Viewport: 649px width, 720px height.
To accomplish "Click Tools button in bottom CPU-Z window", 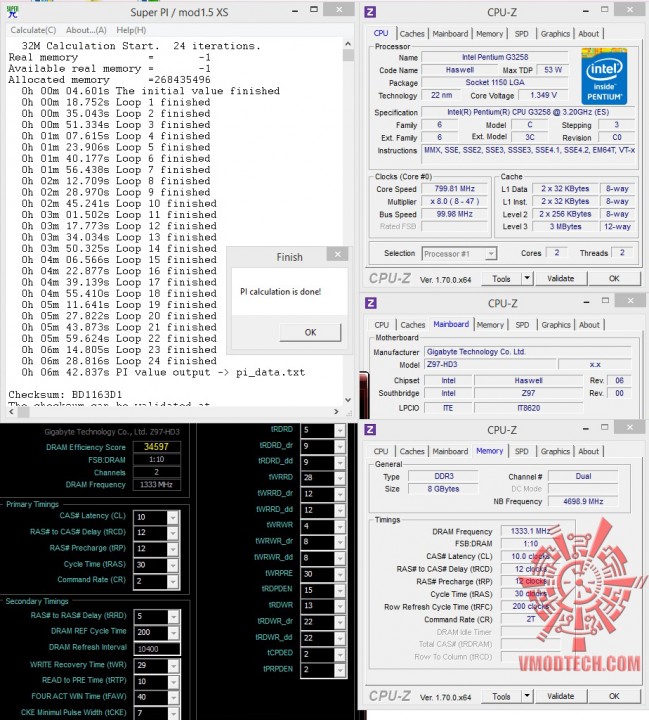I will (502, 697).
